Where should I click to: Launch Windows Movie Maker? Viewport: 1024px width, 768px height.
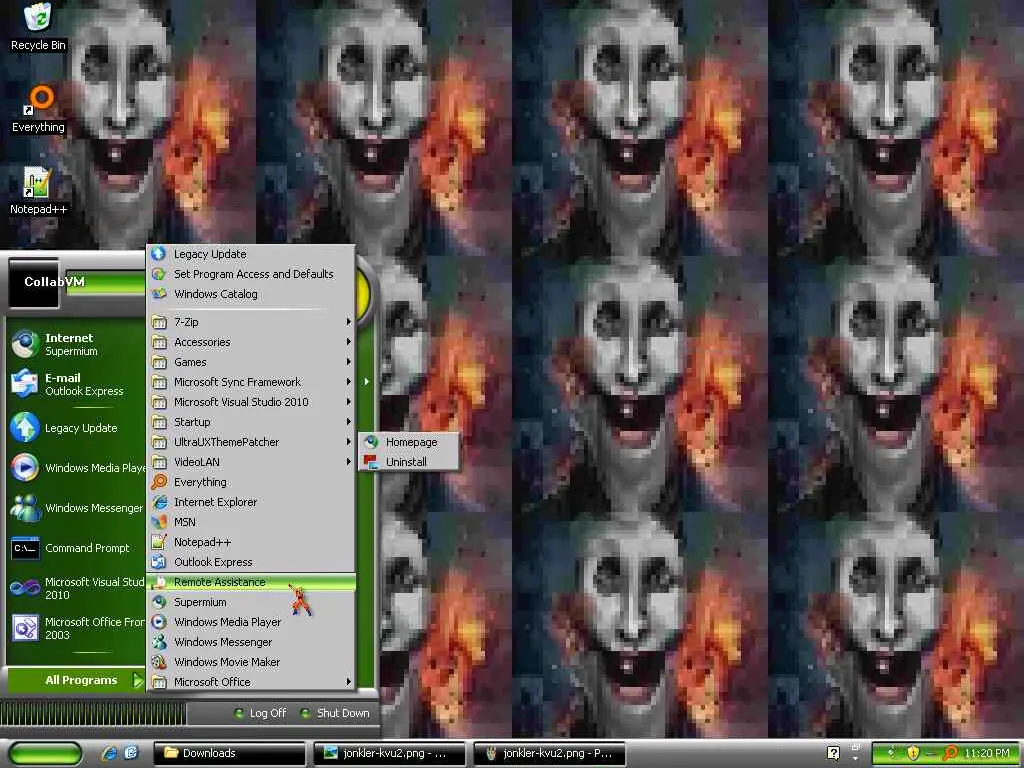coord(251,662)
